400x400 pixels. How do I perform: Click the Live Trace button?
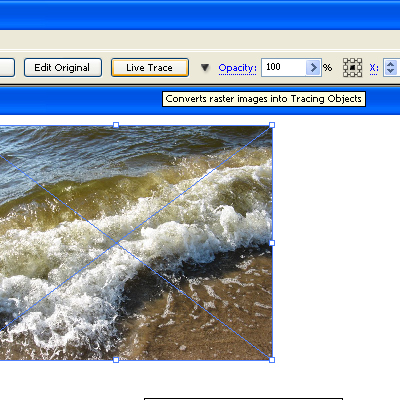tap(150, 68)
